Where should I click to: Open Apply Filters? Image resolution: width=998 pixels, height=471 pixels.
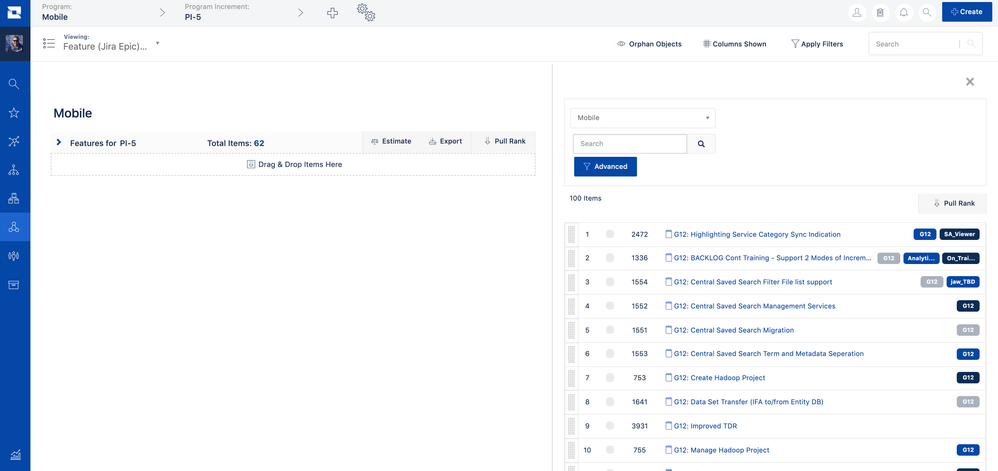pos(817,44)
